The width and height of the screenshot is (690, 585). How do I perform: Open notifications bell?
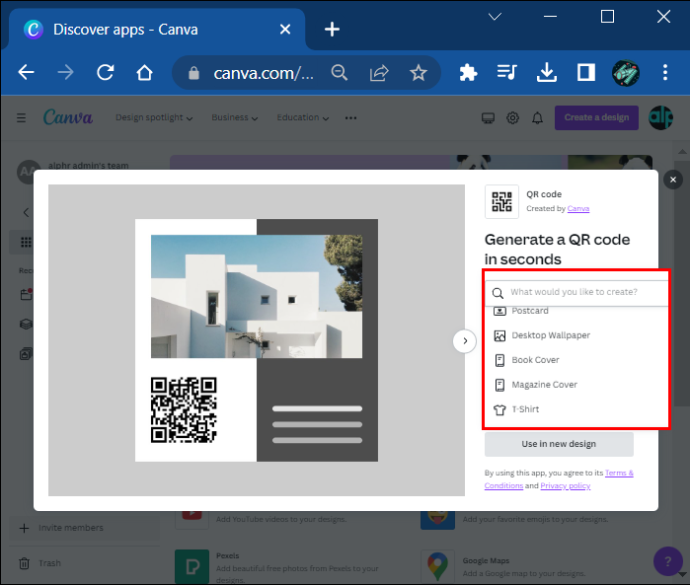tap(537, 118)
